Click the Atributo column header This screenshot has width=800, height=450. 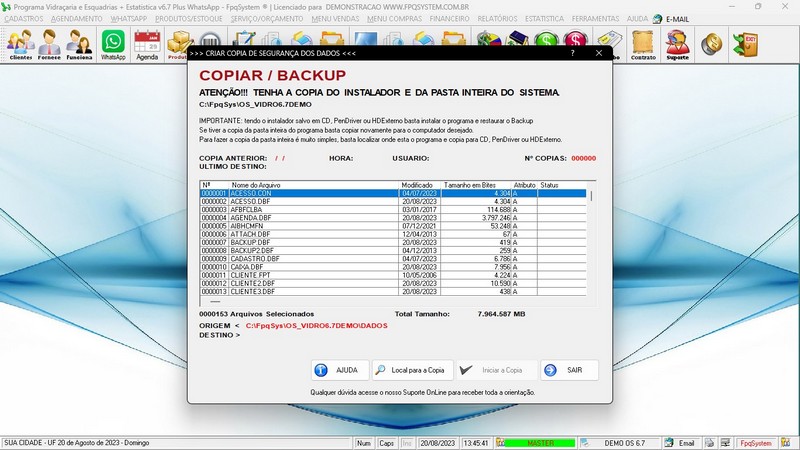point(524,185)
